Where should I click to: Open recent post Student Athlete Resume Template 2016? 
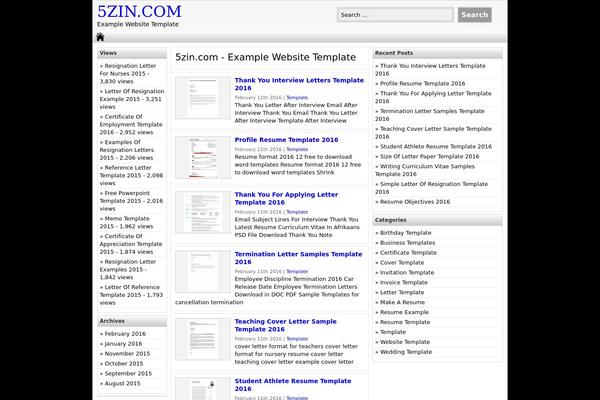point(436,147)
